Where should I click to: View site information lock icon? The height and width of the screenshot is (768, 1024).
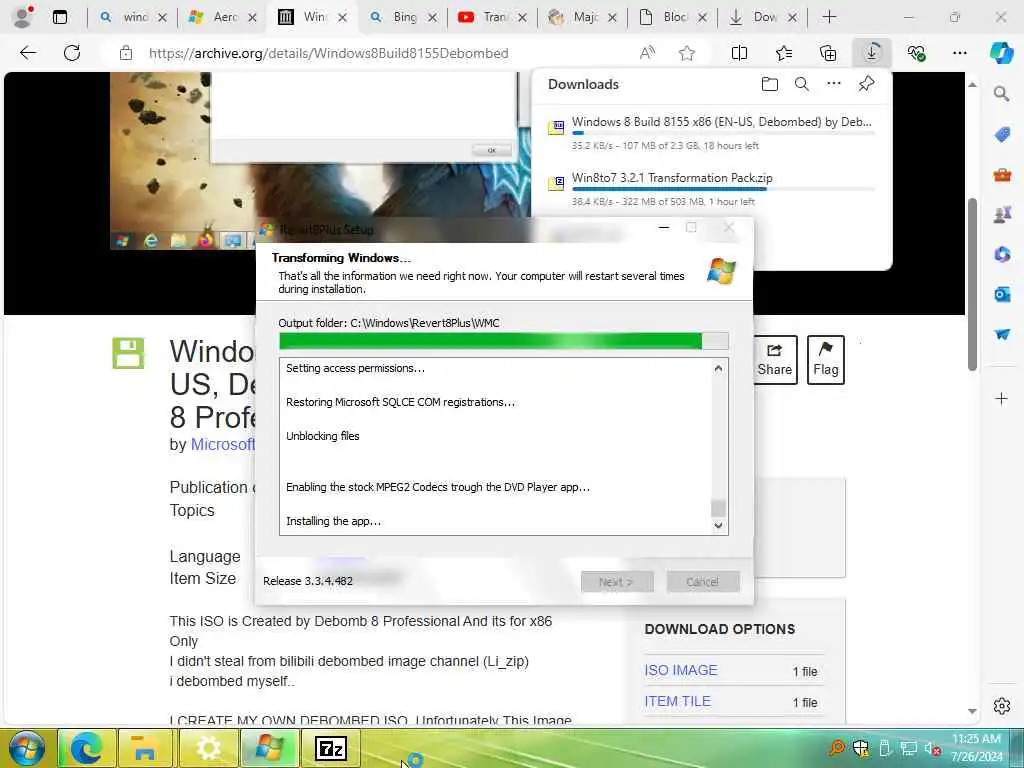pyautogui.click(x=126, y=53)
